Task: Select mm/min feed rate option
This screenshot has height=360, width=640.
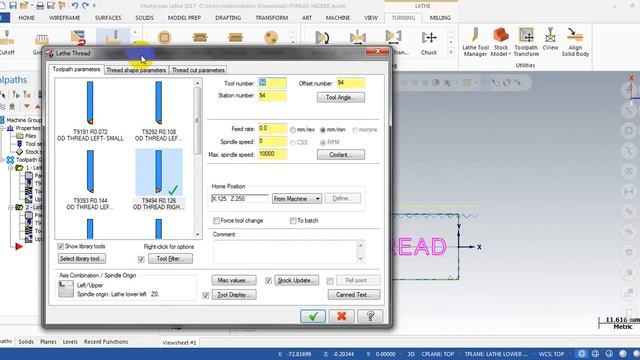Action: click(x=333, y=130)
